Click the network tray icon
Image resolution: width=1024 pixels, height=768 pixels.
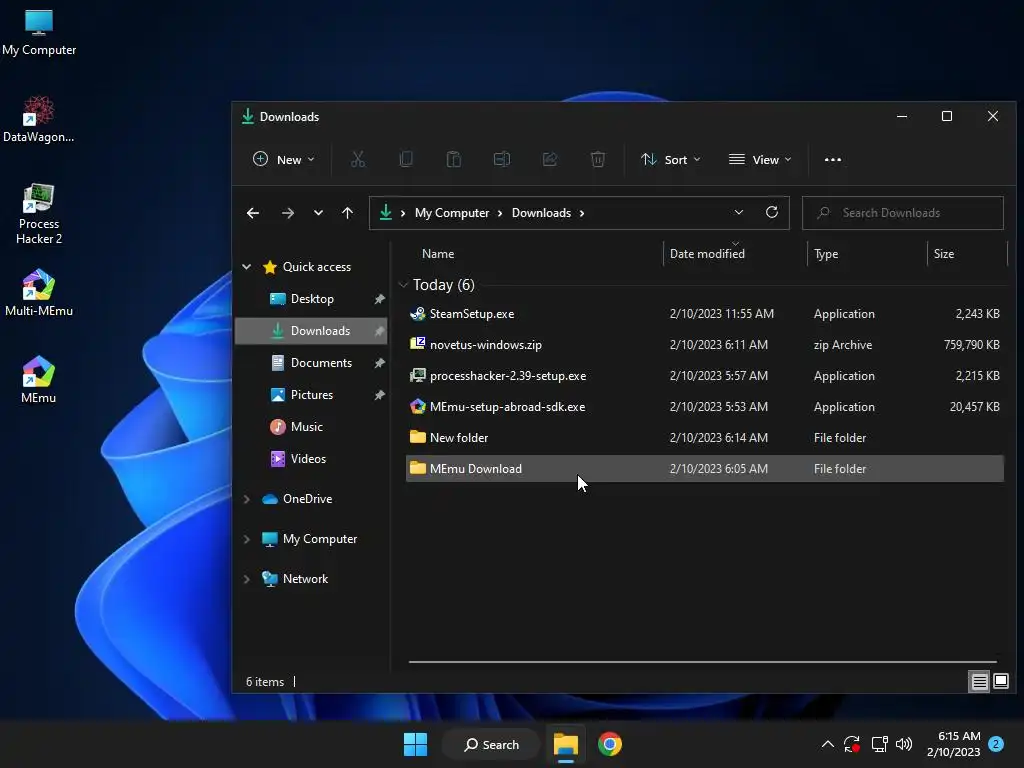pos(879,744)
